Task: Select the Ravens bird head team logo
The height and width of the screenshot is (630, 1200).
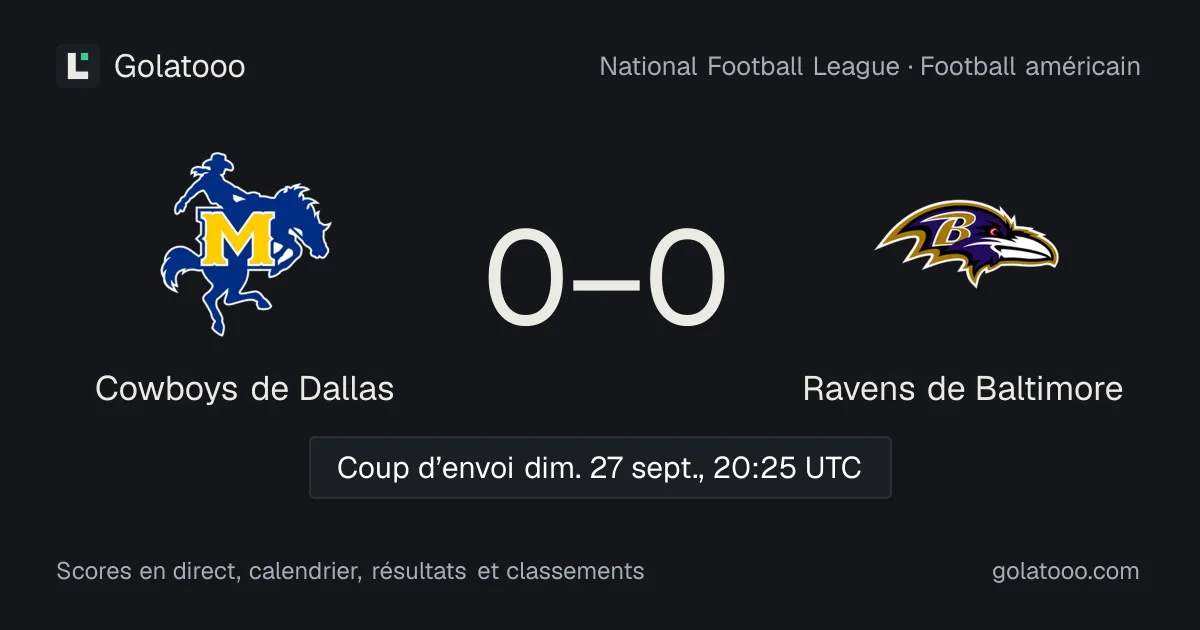Action: pos(966,243)
